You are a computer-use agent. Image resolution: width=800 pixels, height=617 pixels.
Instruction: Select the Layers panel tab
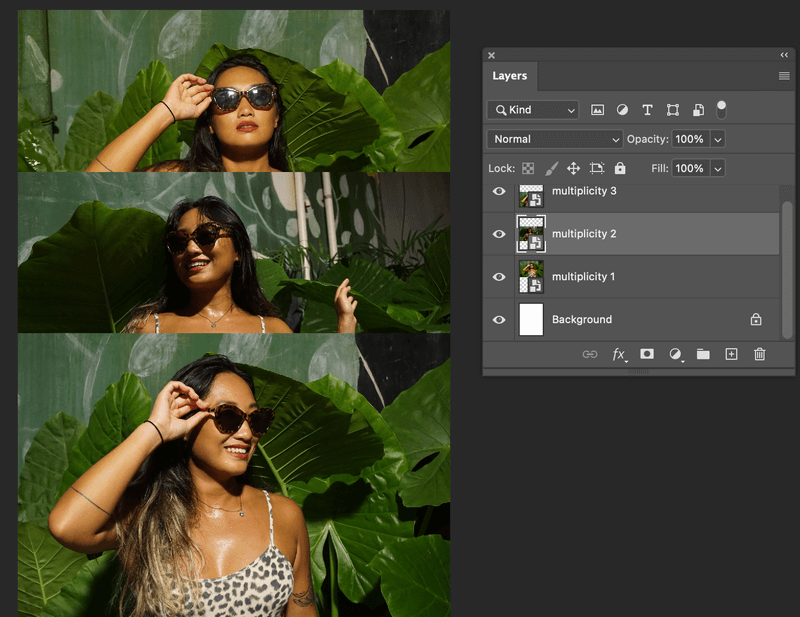(x=510, y=76)
